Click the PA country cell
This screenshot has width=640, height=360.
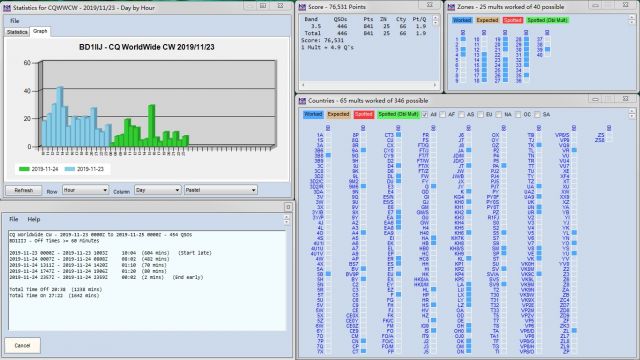[504, 166]
